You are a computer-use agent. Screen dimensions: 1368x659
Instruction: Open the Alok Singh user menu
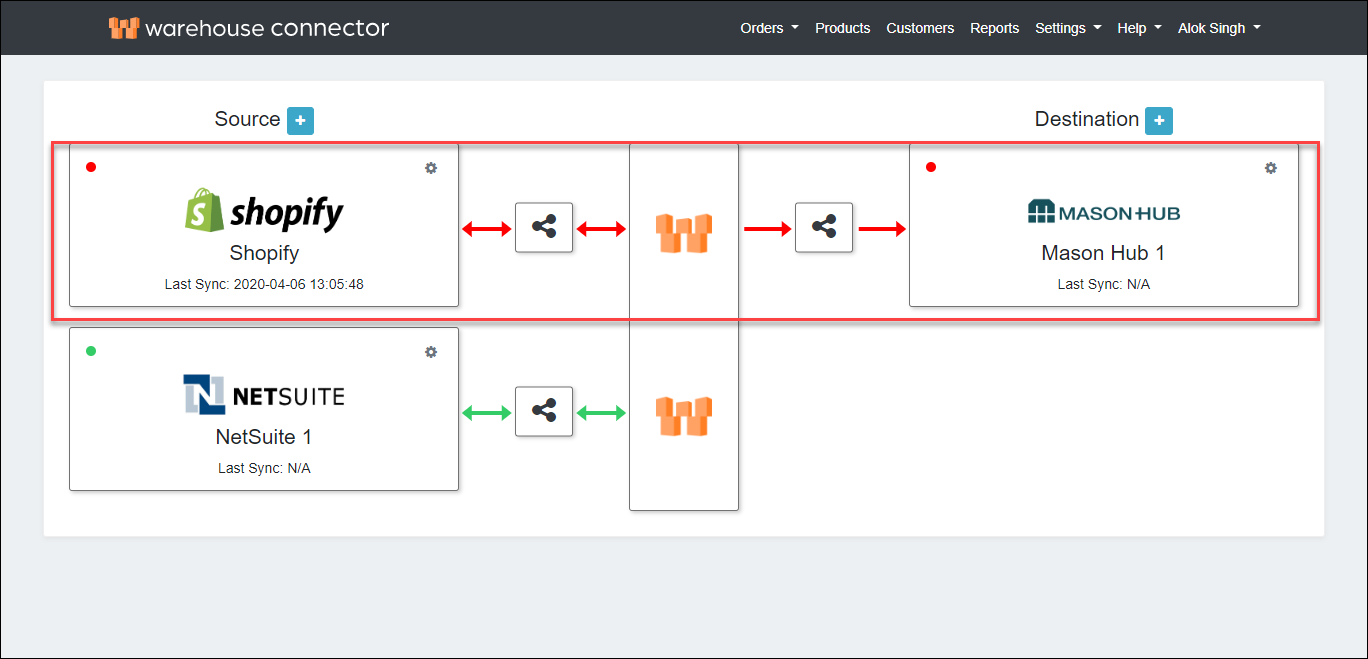pos(1218,28)
